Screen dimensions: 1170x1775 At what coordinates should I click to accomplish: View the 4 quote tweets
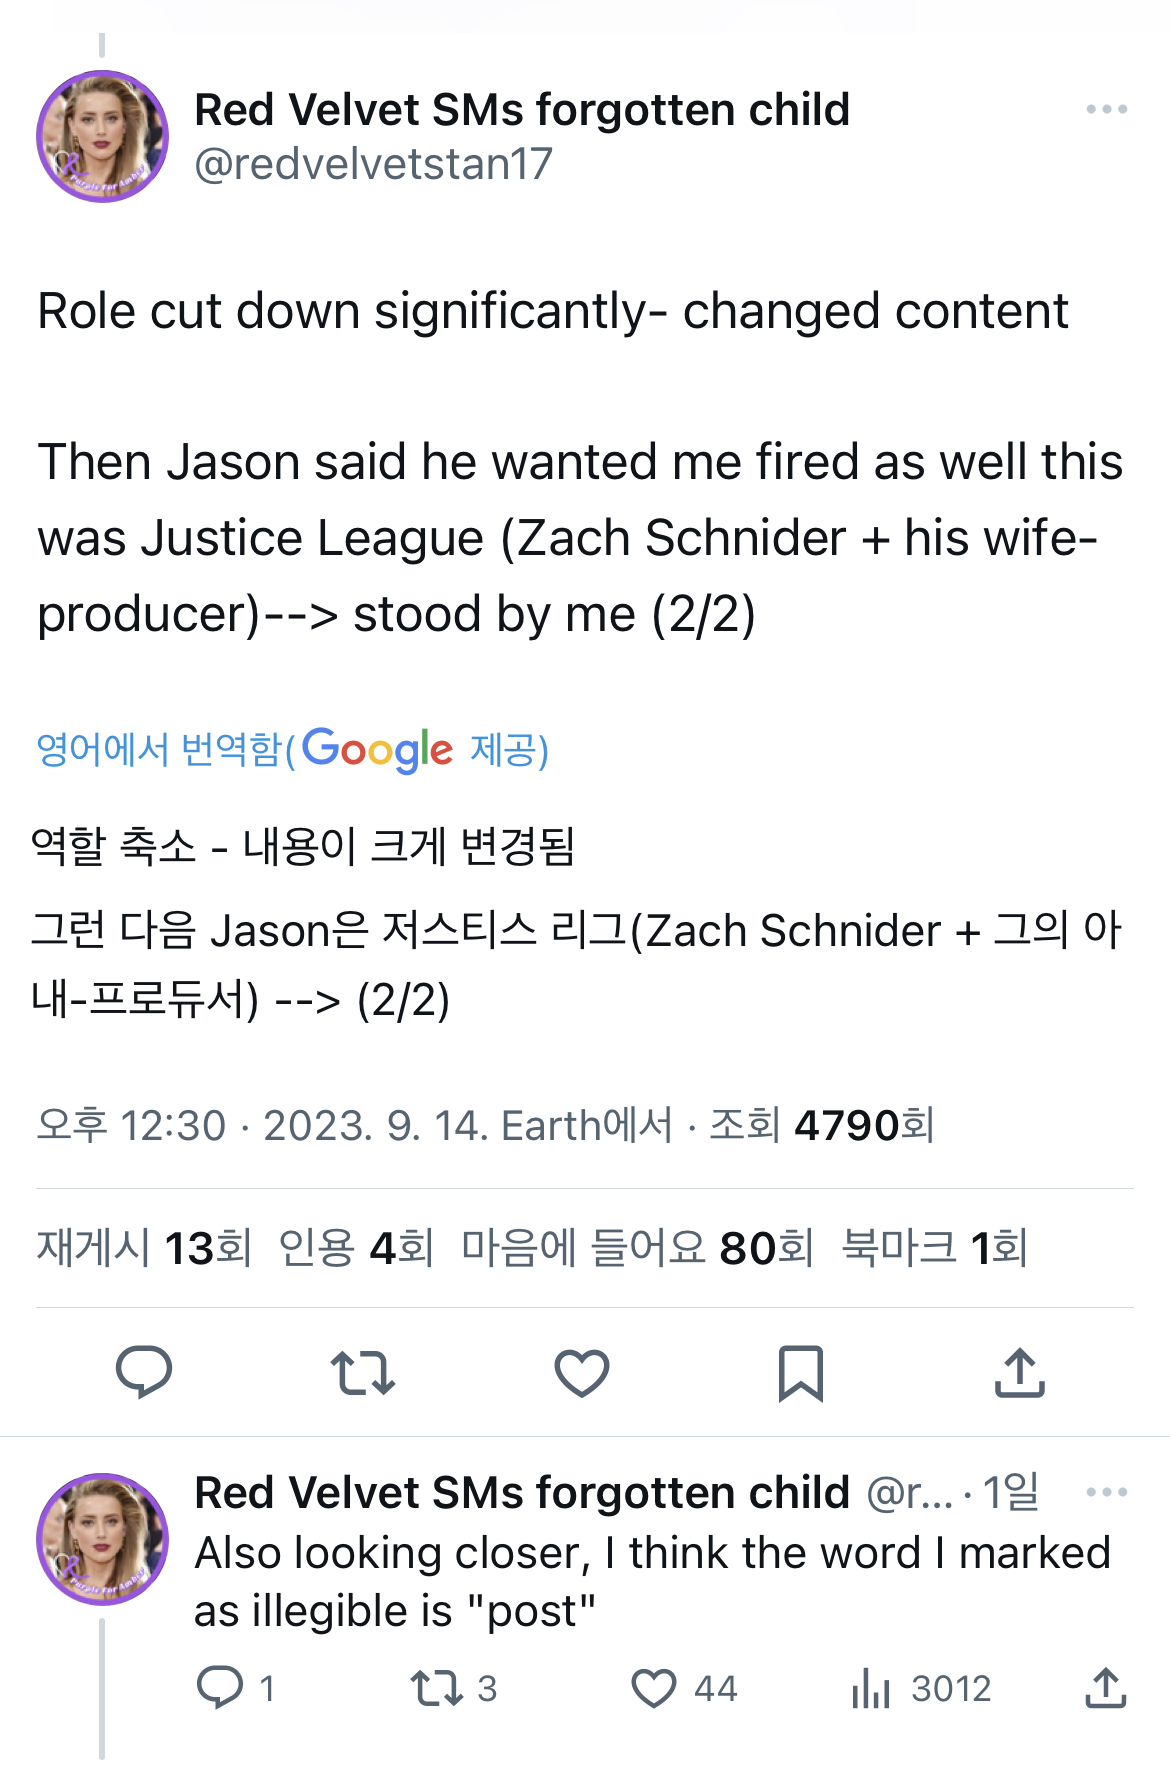click(x=356, y=1248)
